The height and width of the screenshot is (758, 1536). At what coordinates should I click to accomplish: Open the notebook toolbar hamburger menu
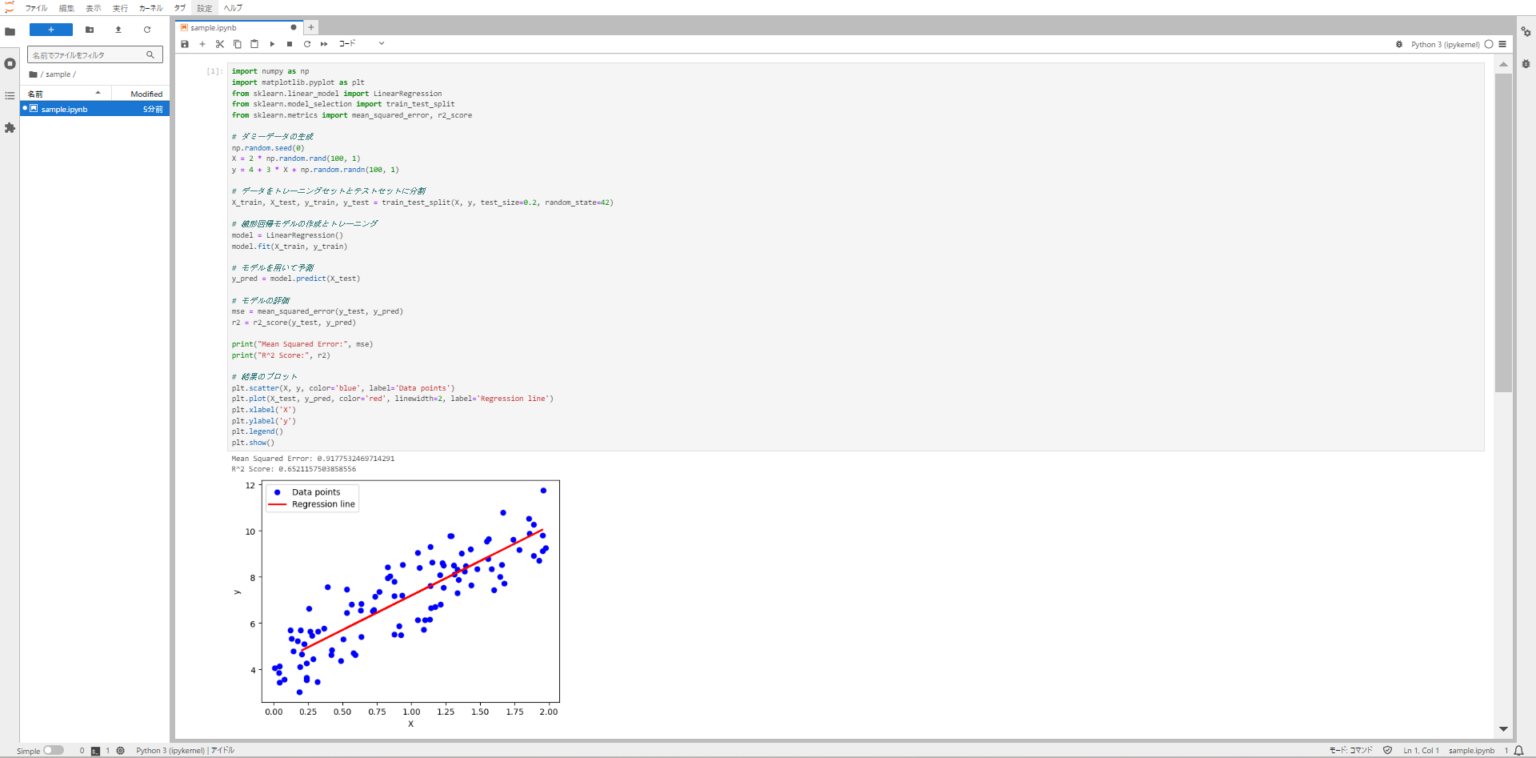(x=1502, y=44)
